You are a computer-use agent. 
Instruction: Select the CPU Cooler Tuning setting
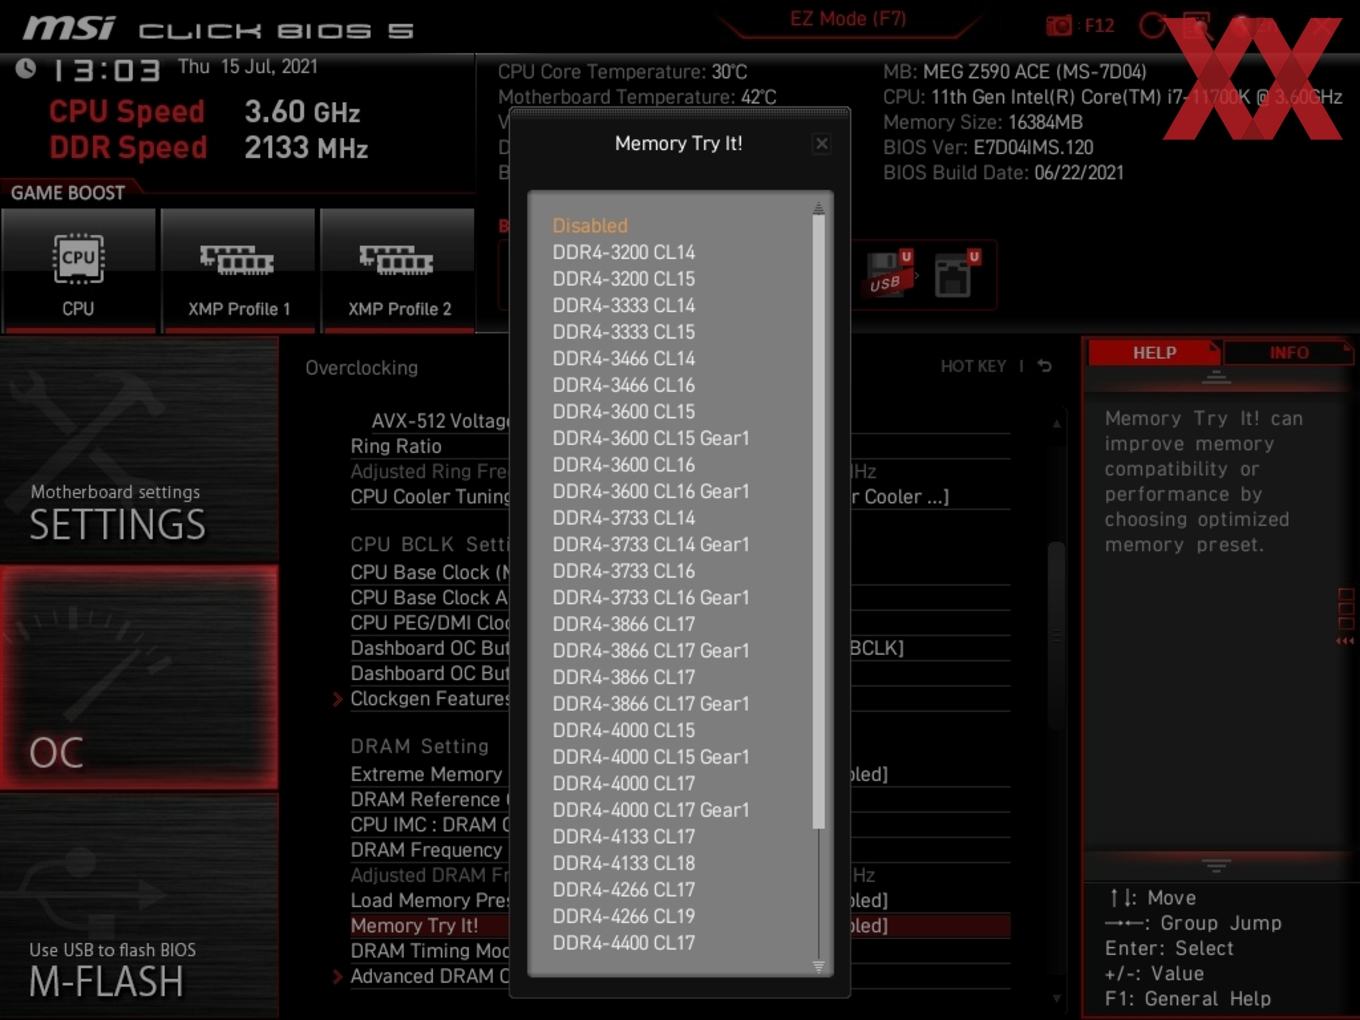430,496
